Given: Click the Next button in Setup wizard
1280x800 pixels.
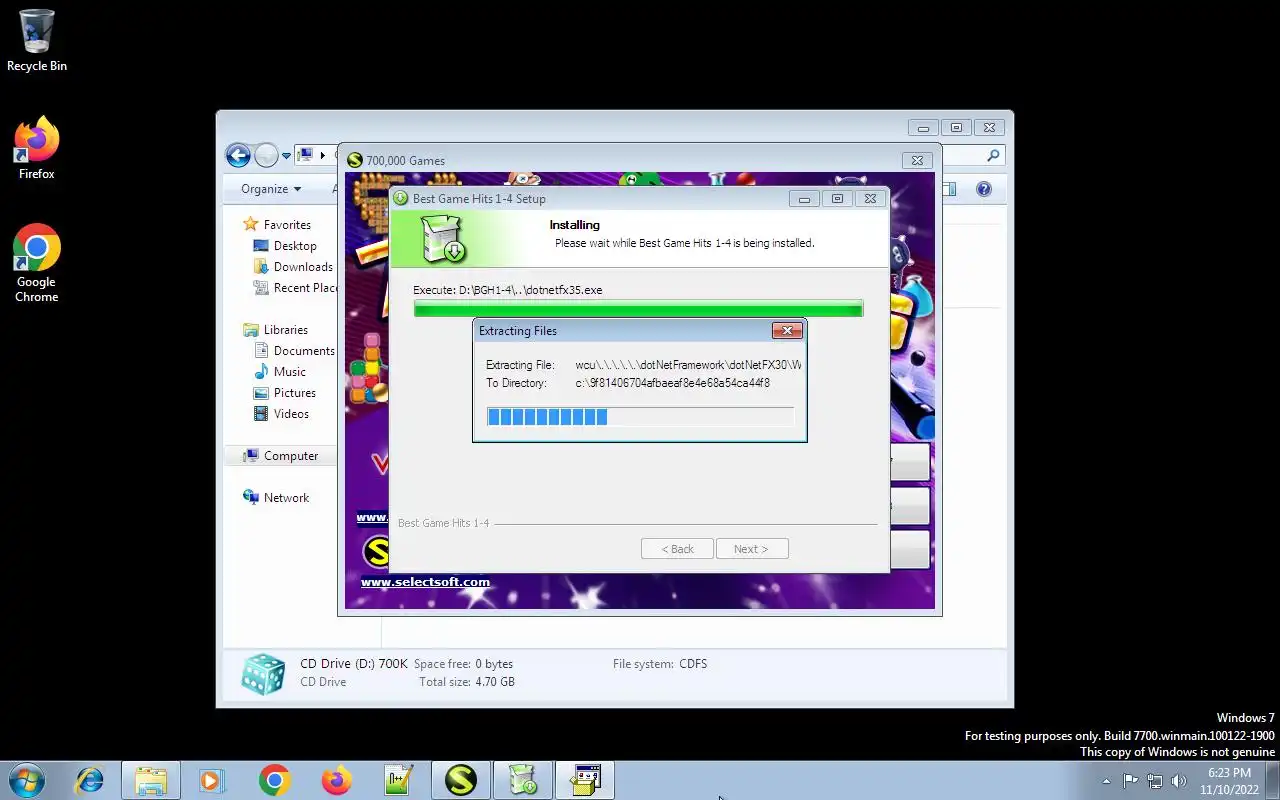Looking at the screenshot, I should (x=752, y=549).
